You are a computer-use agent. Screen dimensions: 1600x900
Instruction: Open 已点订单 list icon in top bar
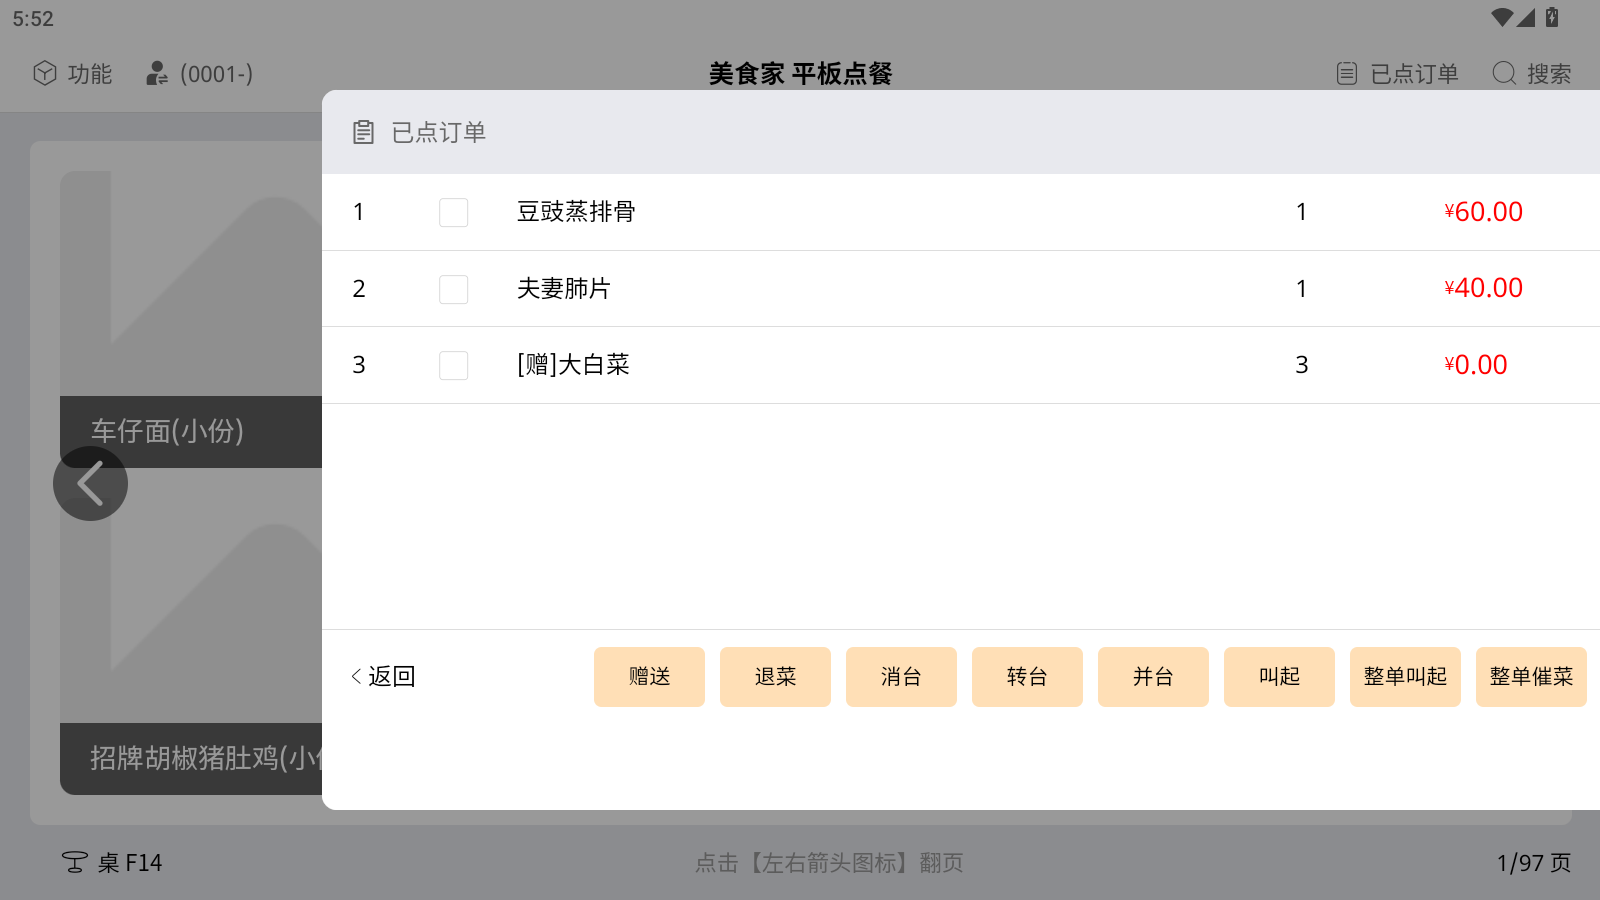coord(1347,73)
